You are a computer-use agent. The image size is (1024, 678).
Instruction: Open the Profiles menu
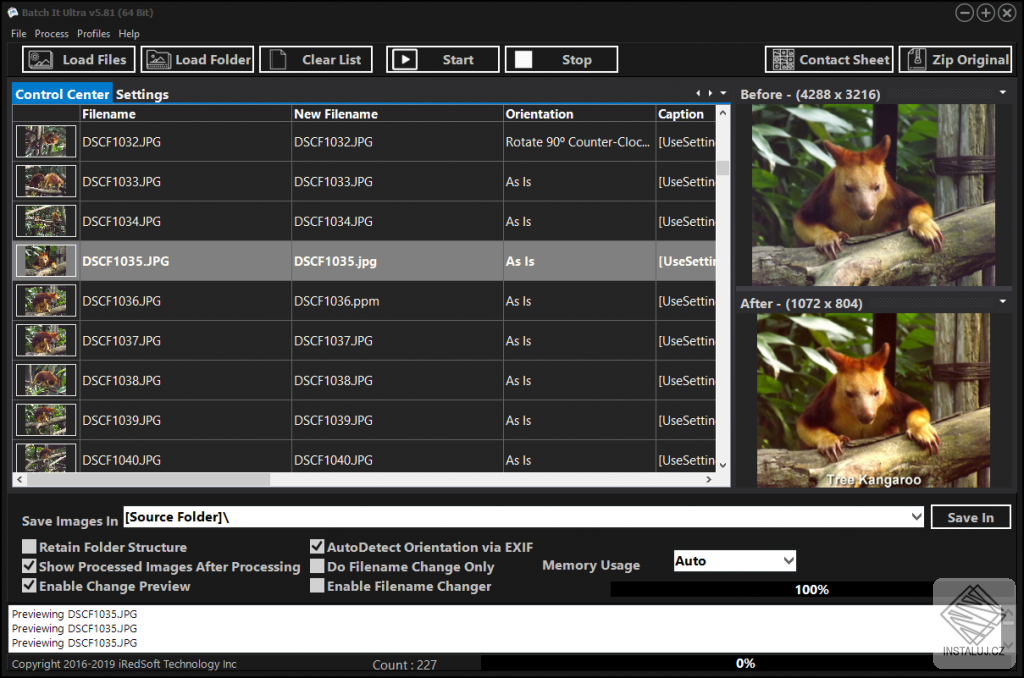coord(94,34)
